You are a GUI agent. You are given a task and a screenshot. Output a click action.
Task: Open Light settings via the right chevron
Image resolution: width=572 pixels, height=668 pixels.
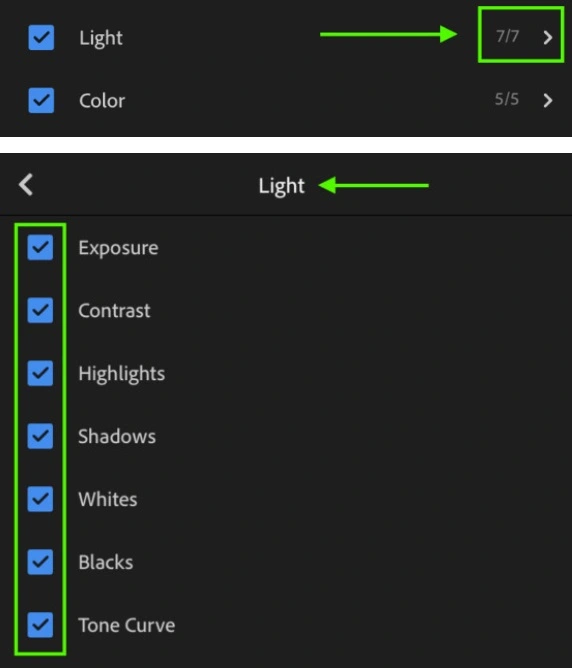coord(548,37)
